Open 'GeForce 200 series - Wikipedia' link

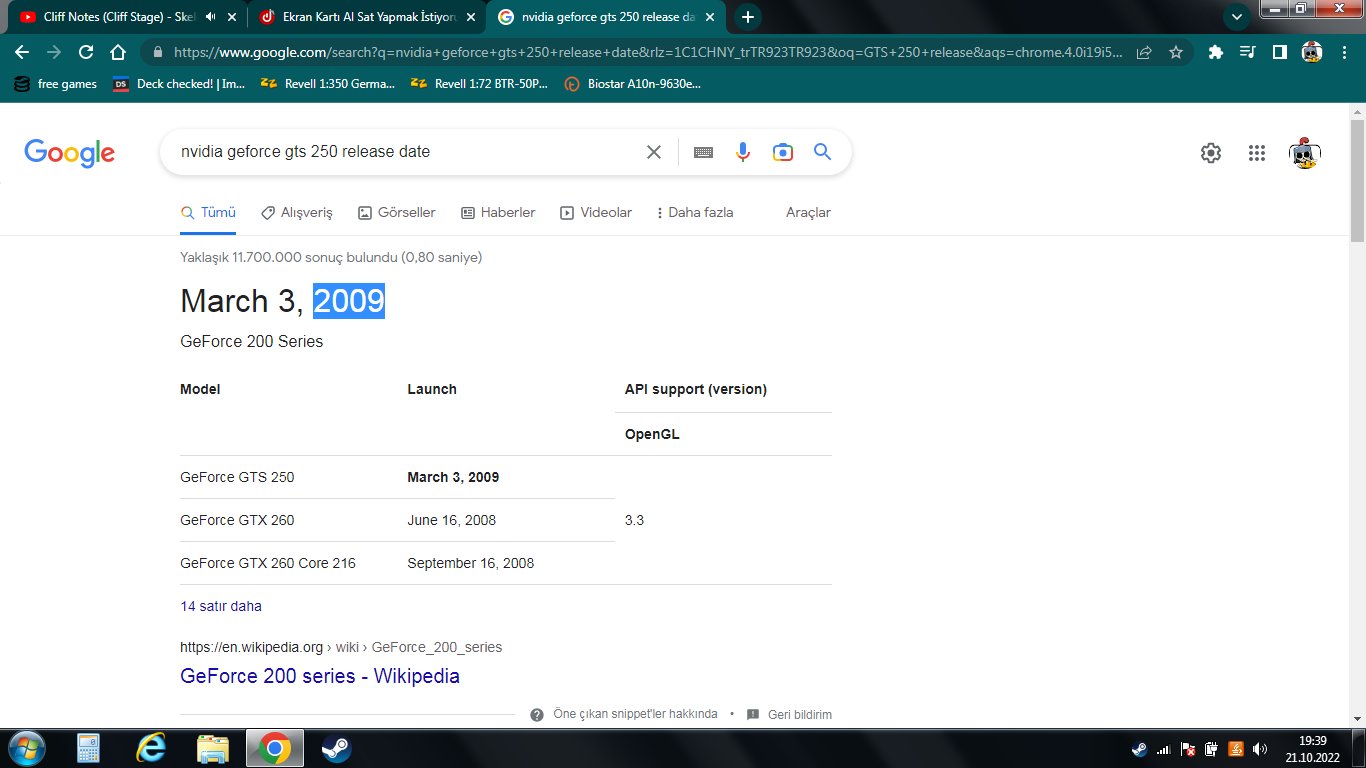pyautogui.click(x=320, y=676)
